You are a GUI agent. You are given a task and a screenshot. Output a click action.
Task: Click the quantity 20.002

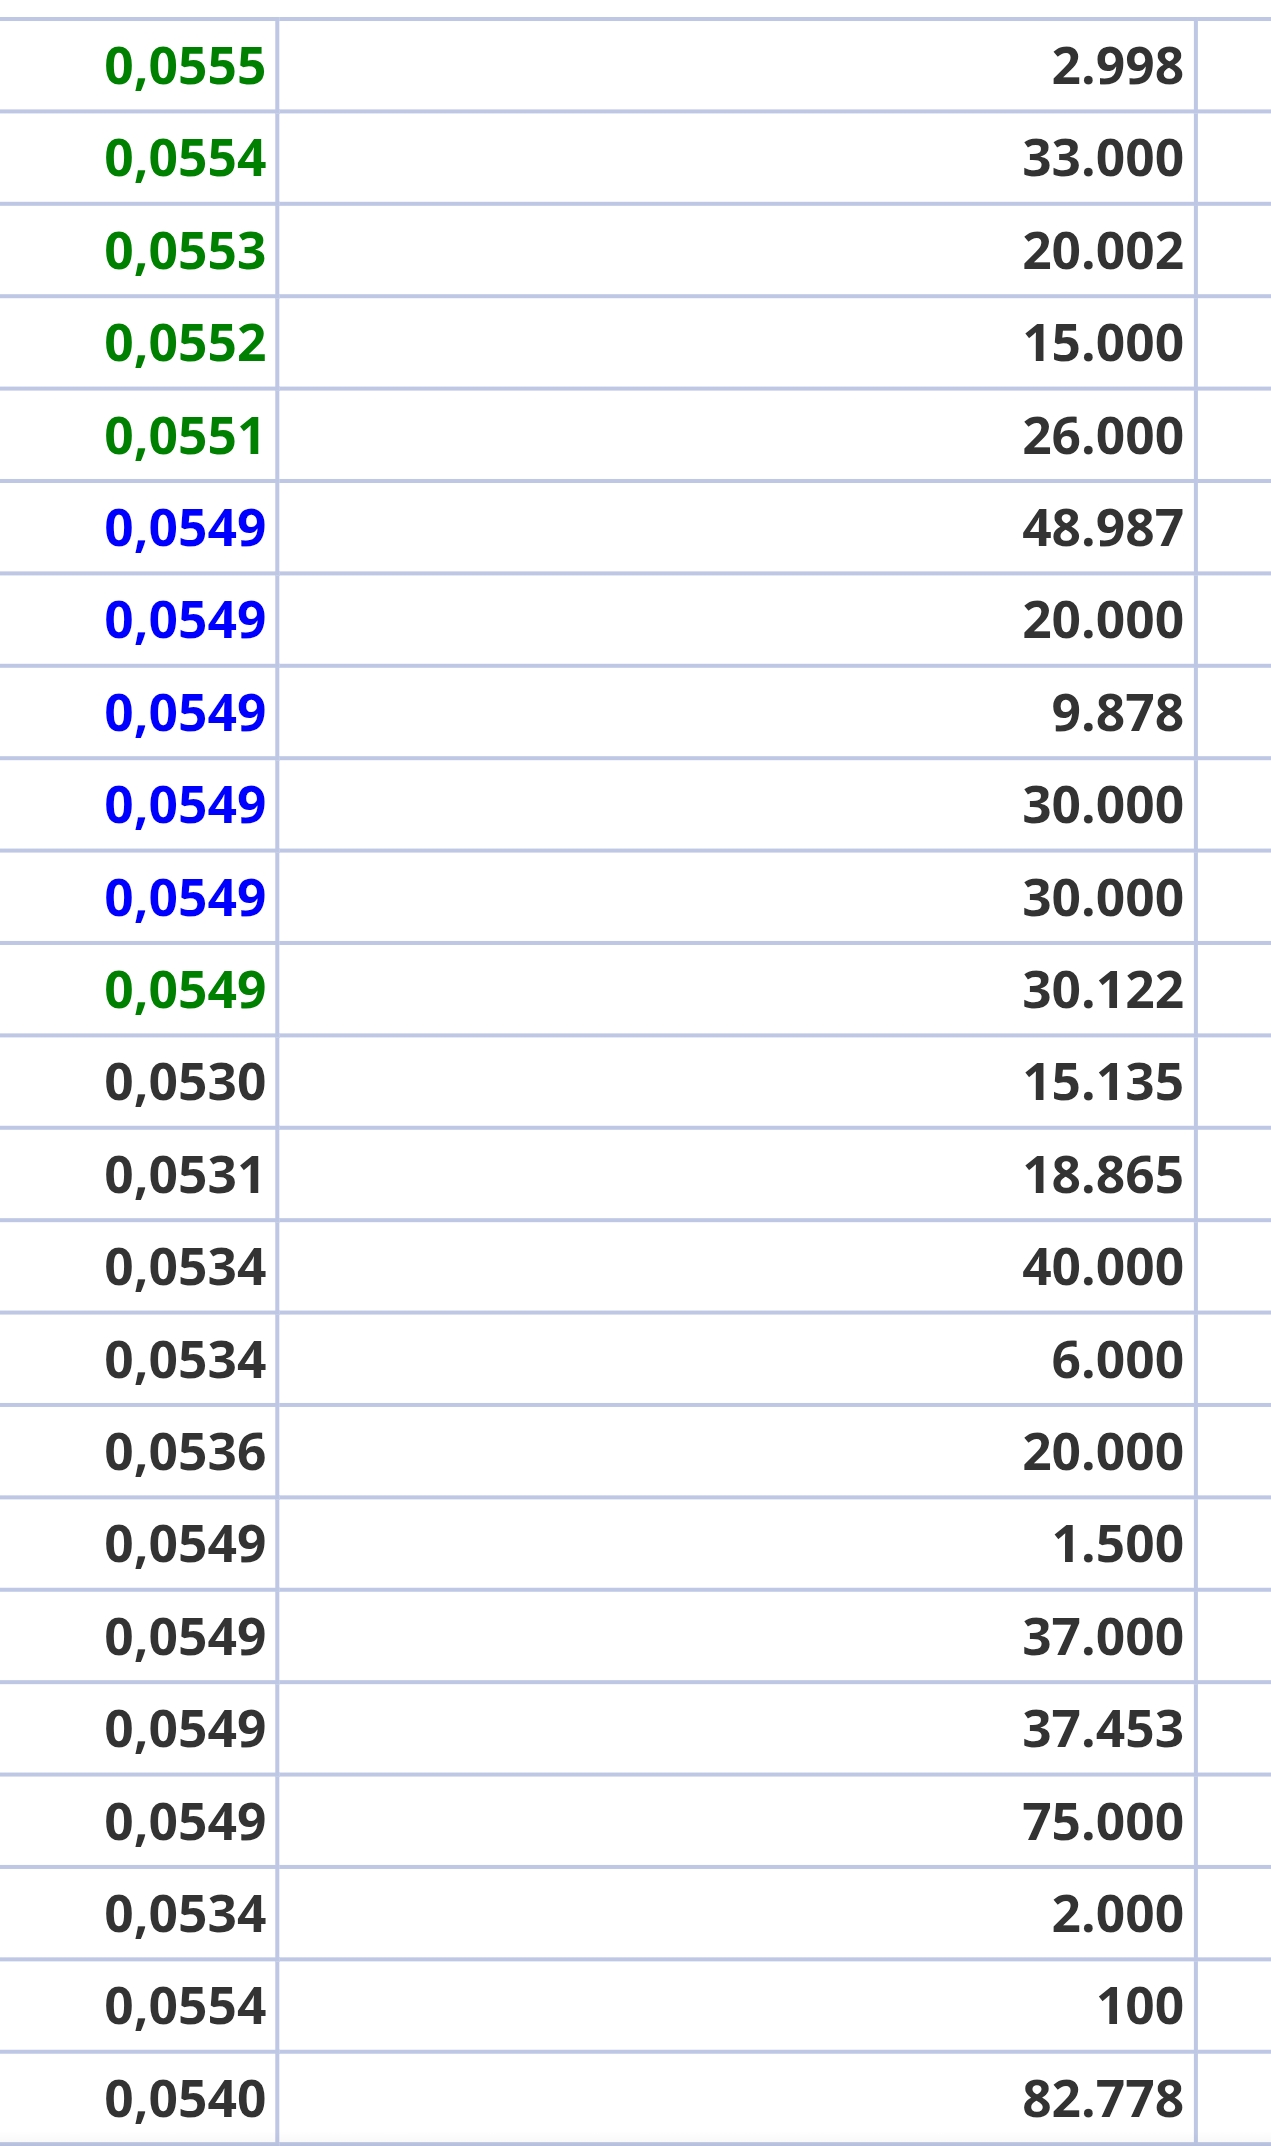click(1103, 251)
